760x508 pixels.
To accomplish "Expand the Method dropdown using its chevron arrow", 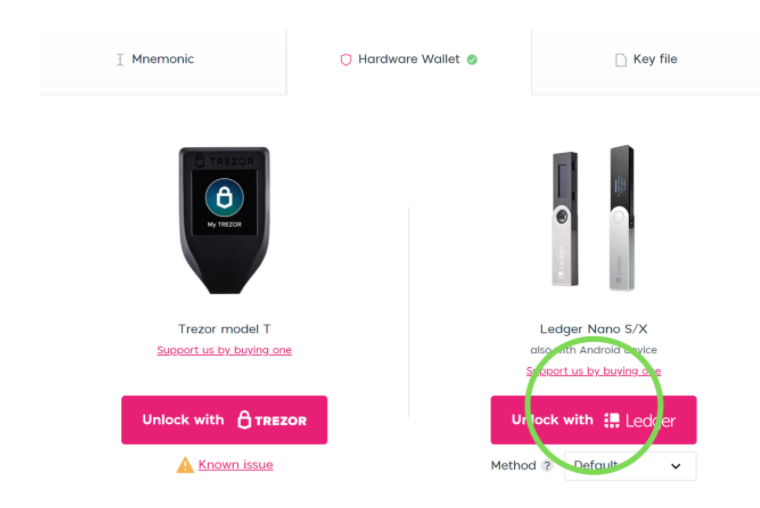I will pyautogui.click(x=676, y=466).
